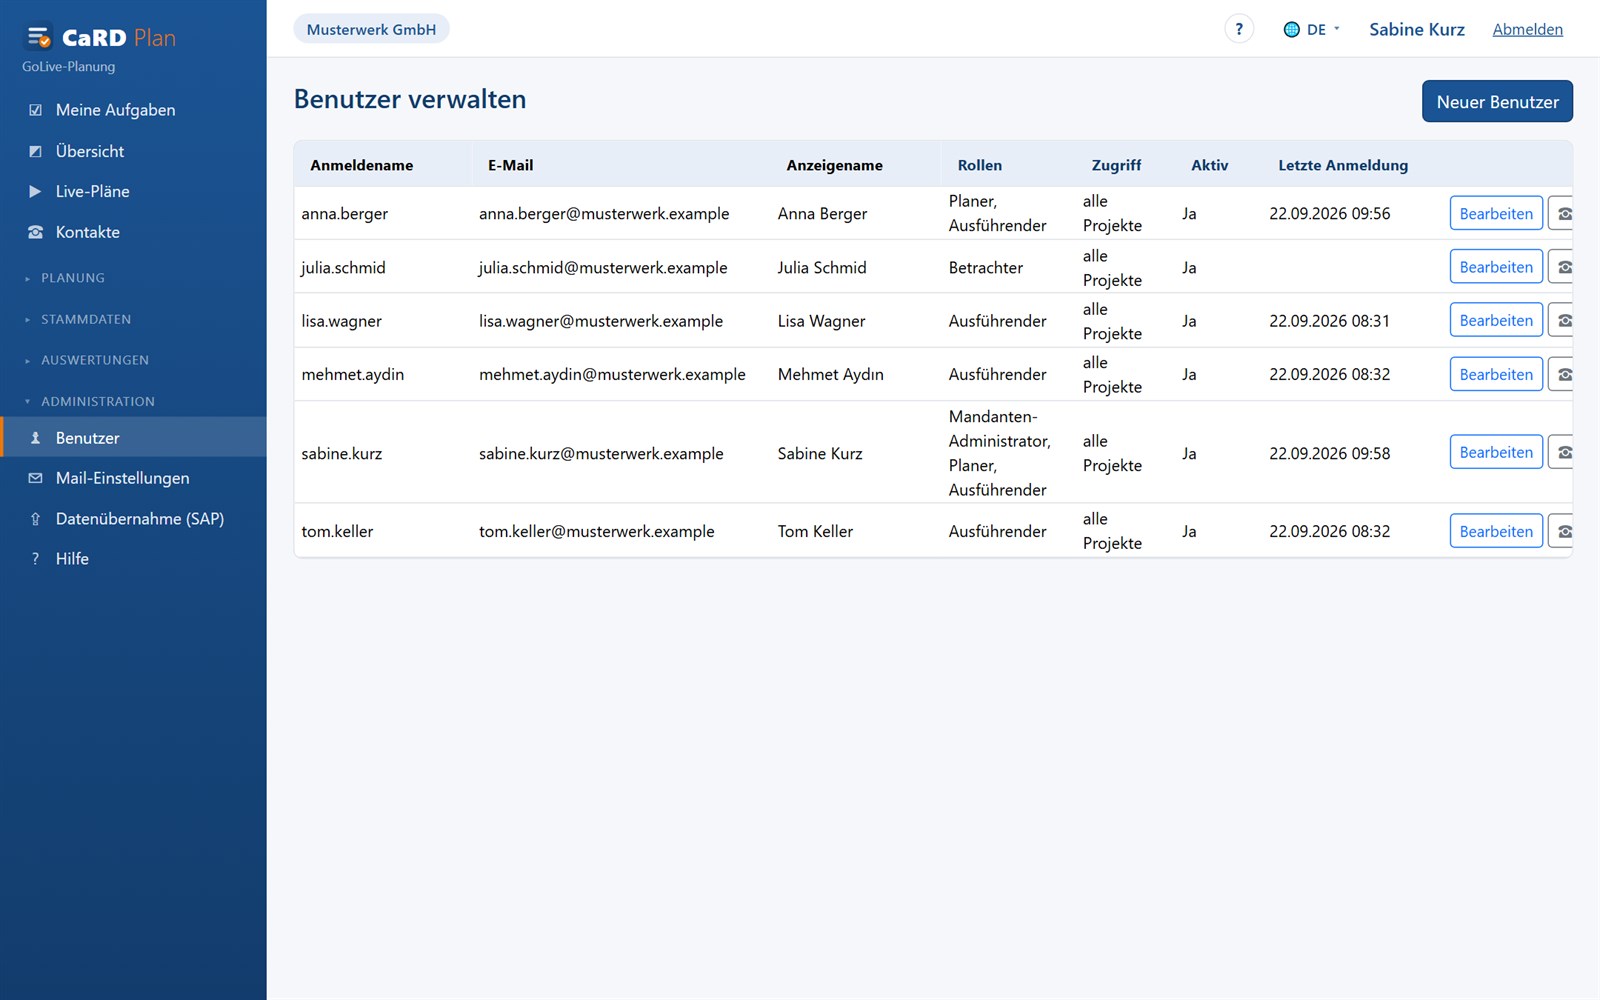Click the icon button after Bearbeiten for tom.keller

pos(1562,531)
